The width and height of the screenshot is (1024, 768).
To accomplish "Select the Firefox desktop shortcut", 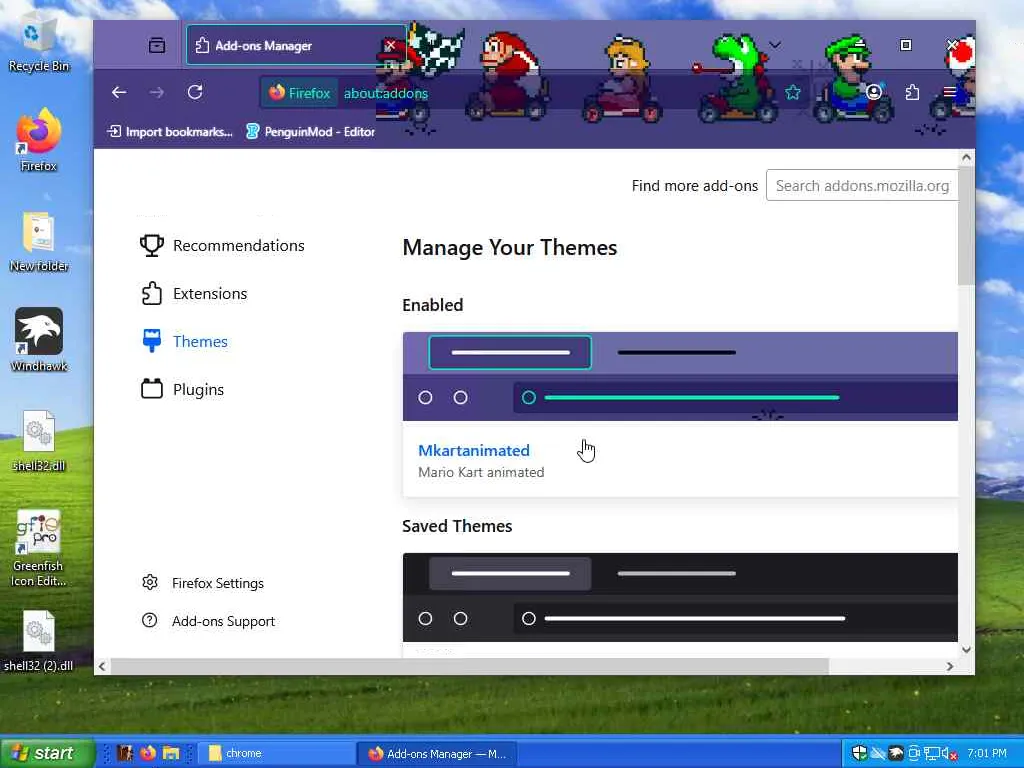I will [39, 140].
